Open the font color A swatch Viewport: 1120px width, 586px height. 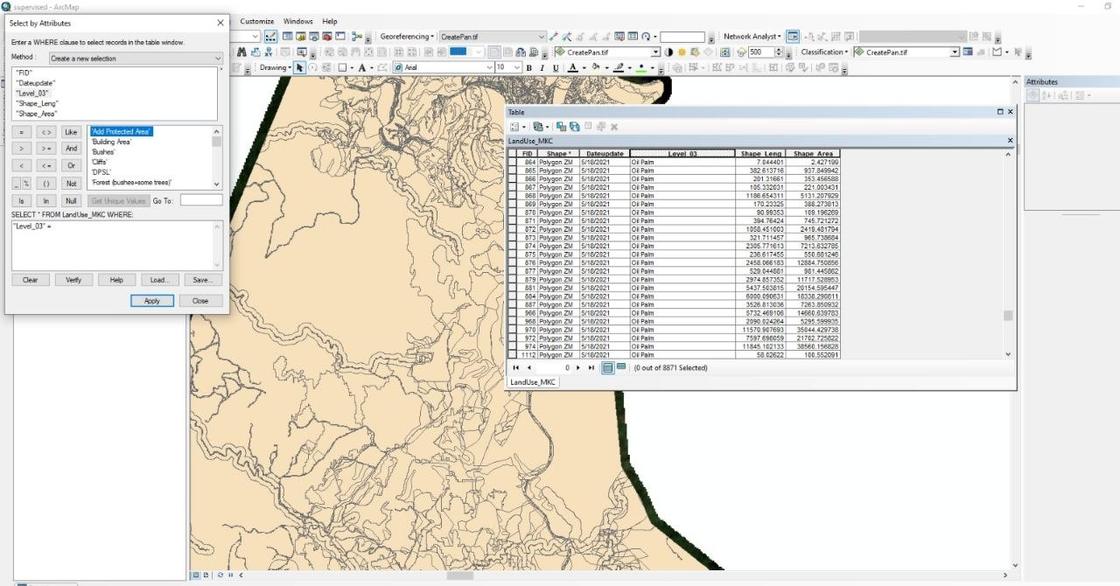point(573,67)
